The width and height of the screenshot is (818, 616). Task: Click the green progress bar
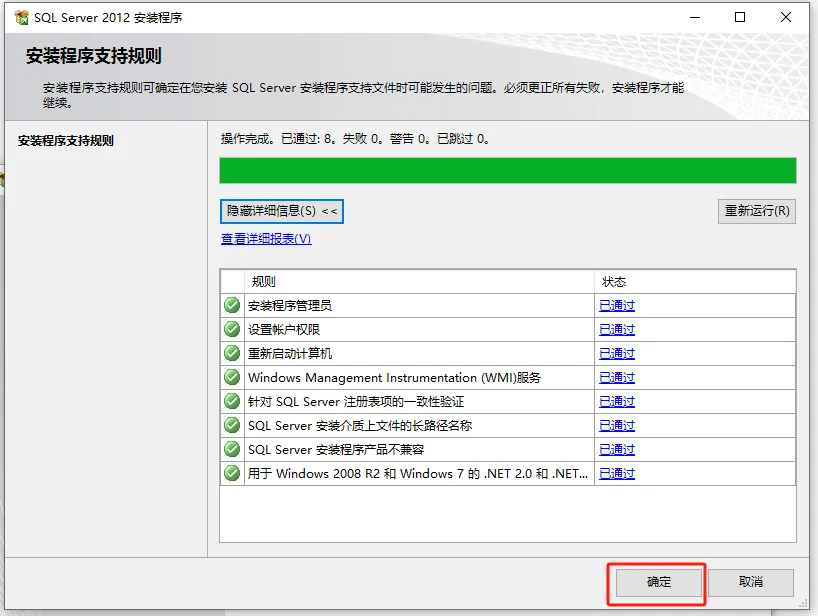pyautogui.click(x=508, y=171)
